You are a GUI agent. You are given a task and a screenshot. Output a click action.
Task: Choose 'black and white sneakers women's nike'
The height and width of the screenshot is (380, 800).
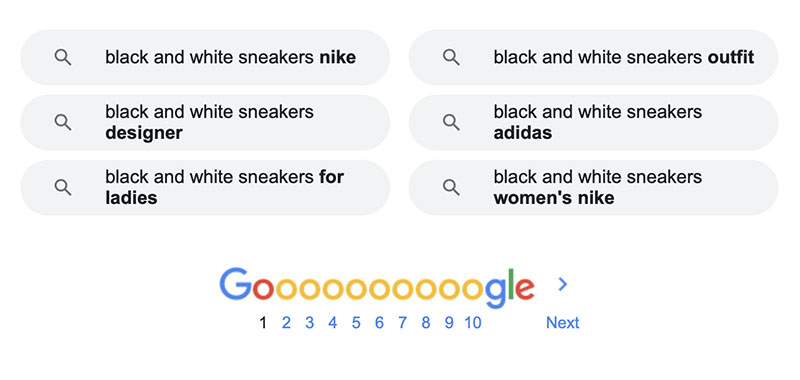pyautogui.click(x=593, y=187)
